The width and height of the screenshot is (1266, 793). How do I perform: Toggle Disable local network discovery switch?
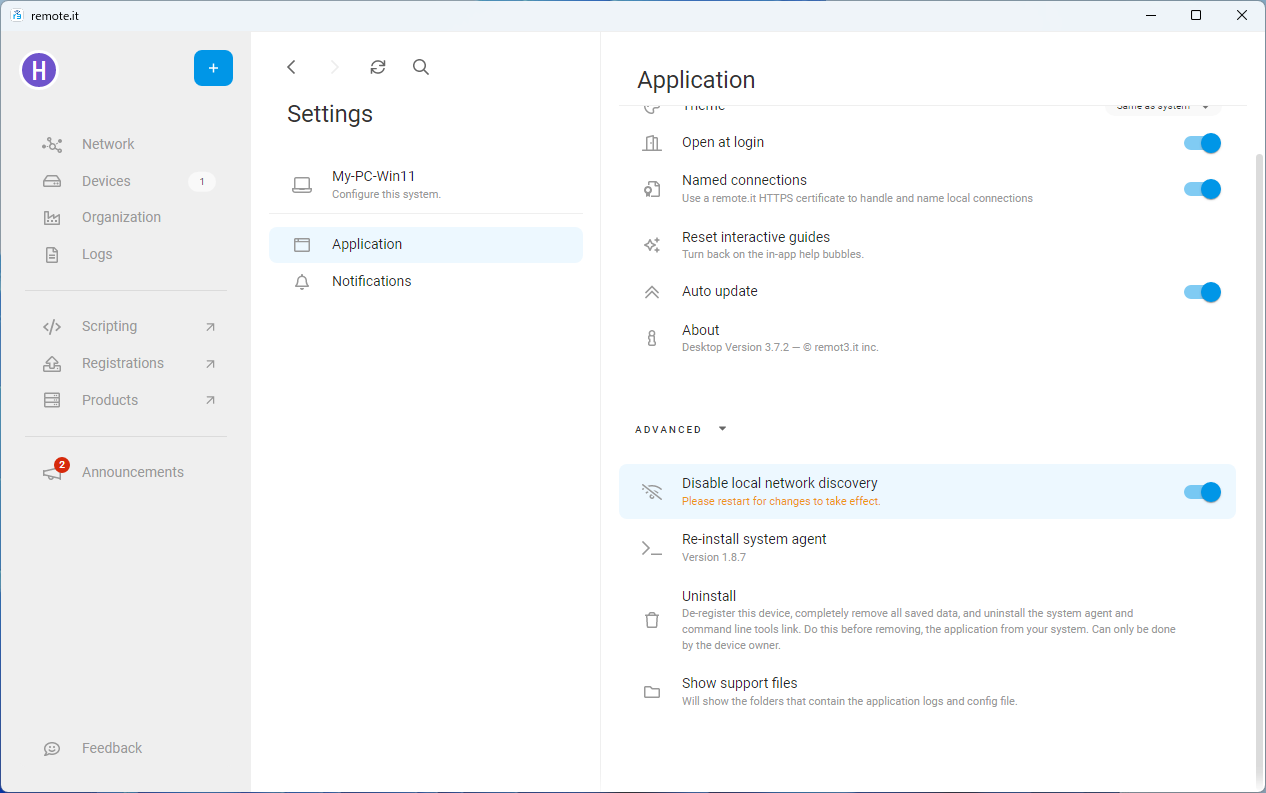click(1202, 492)
